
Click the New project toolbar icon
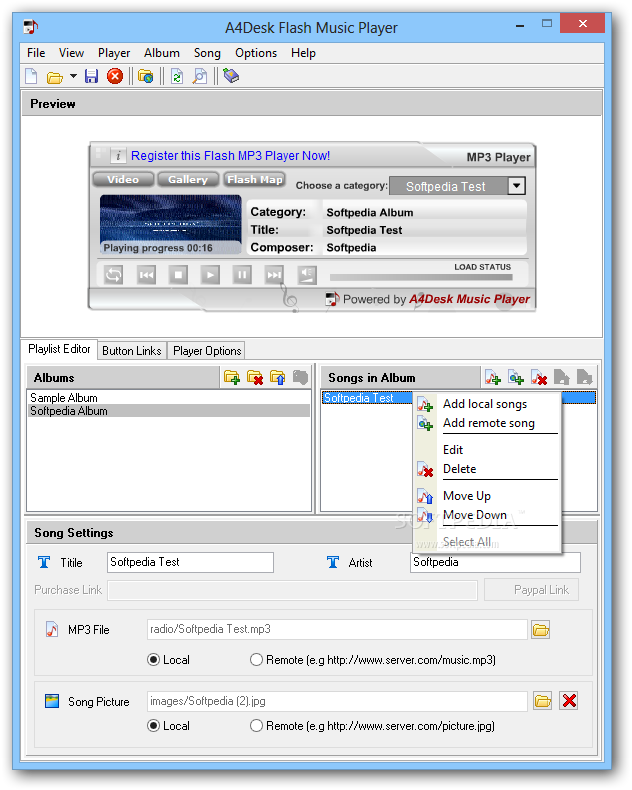click(31, 77)
